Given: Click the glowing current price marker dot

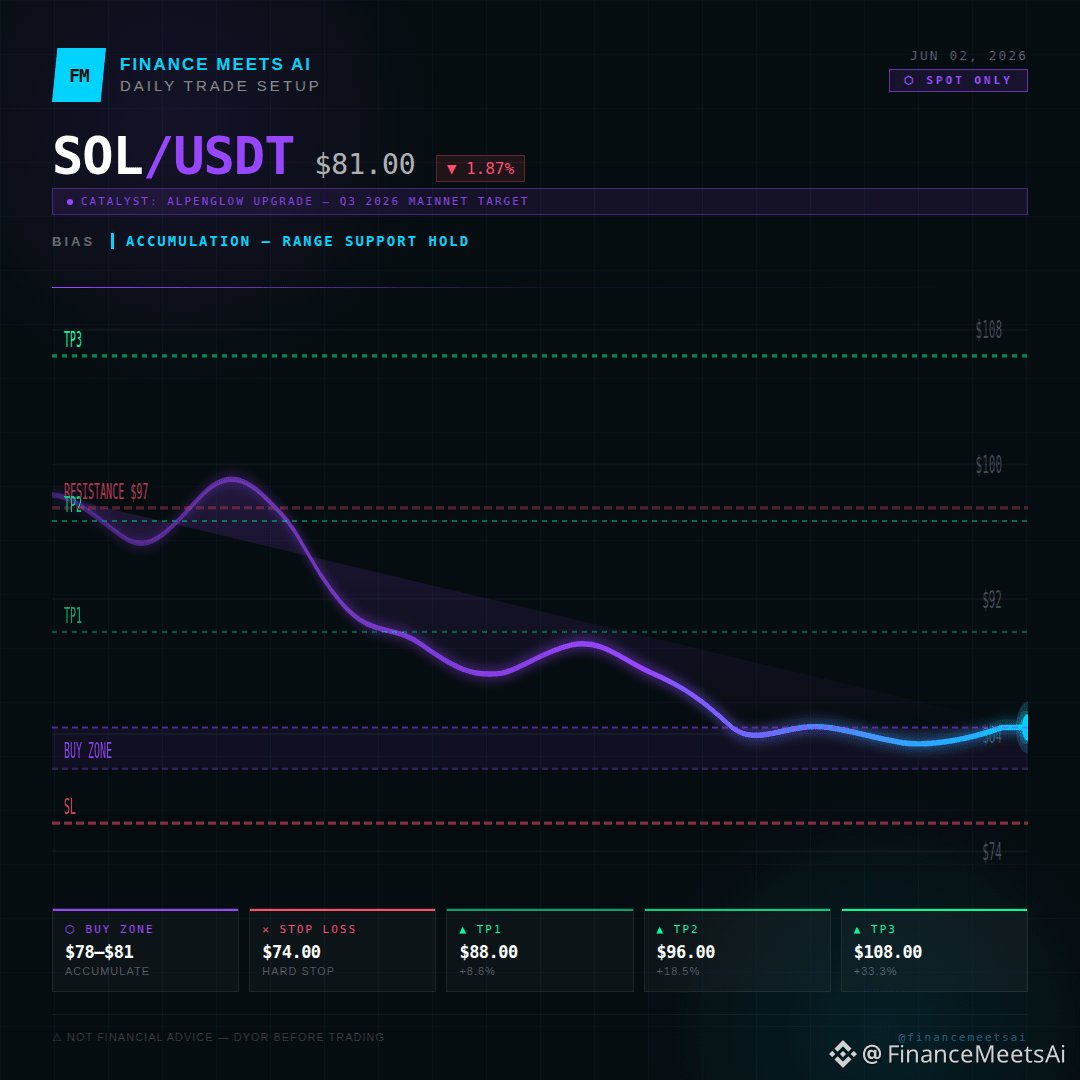Looking at the screenshot, I should coord(1024,727).
